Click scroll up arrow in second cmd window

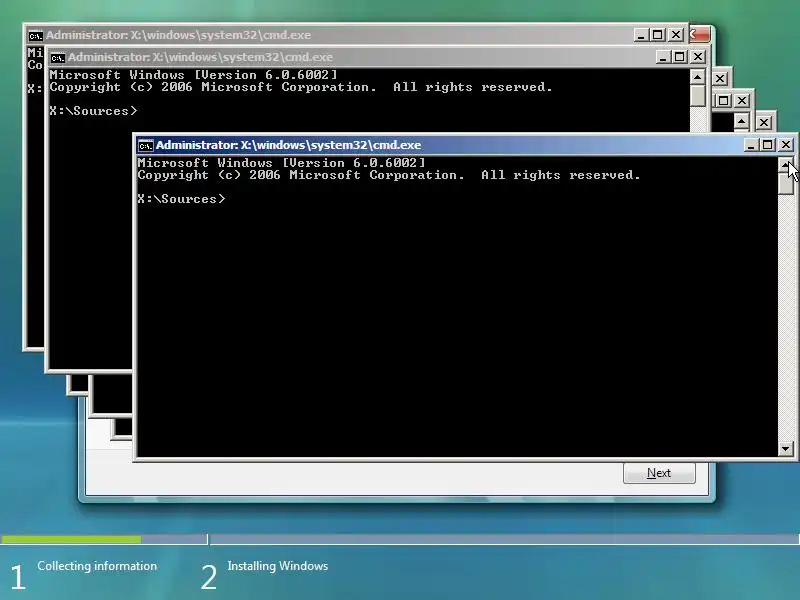(697, 78)
